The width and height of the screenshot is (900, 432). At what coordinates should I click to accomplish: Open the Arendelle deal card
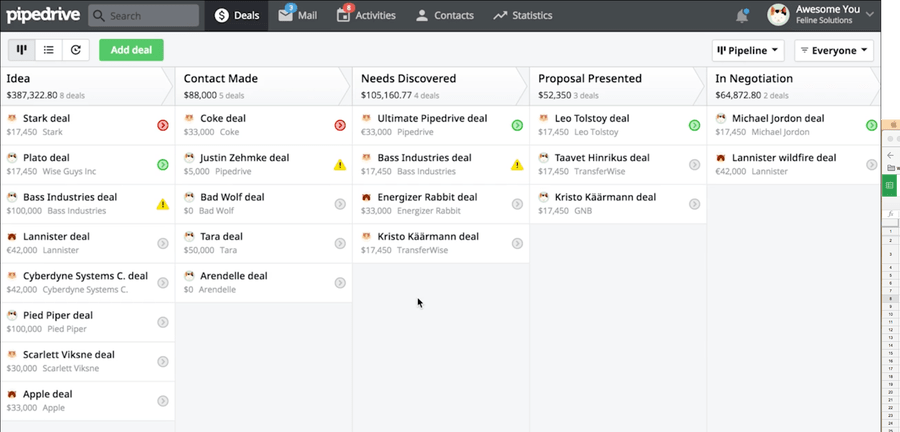264,283
